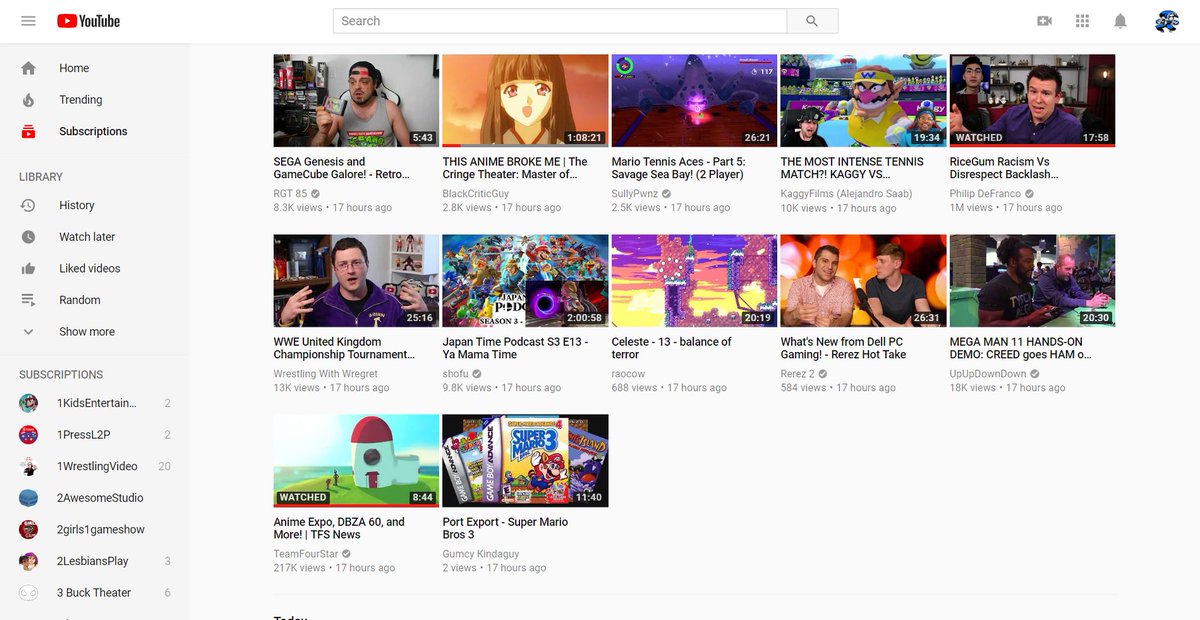Screen dimensions: 1200x620
Task: Open the Port Export Super Mario thumbnail
Action: (x=525, y=461)
